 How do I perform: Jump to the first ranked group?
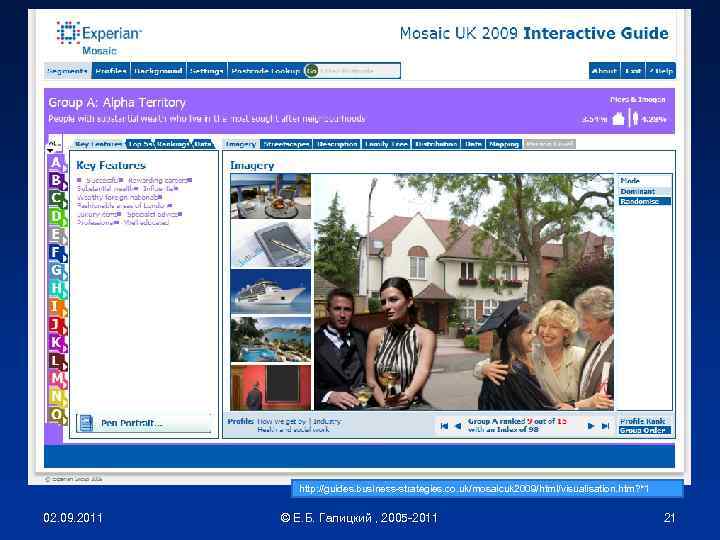pos(444,426)
